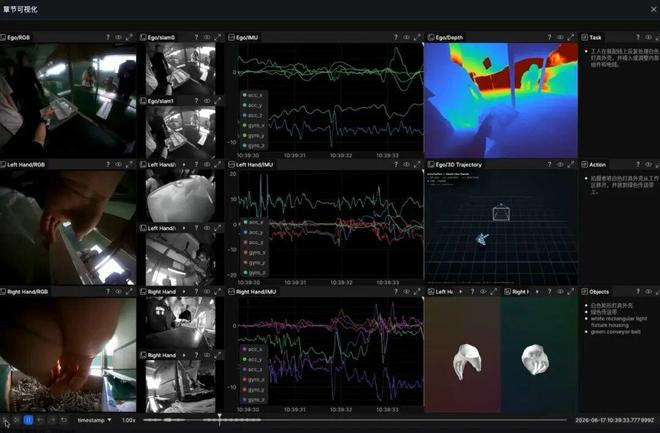Show help for Right Hand/IMU panel
The height and width of the screenshot is (433, 660).
tap(396, 292)
